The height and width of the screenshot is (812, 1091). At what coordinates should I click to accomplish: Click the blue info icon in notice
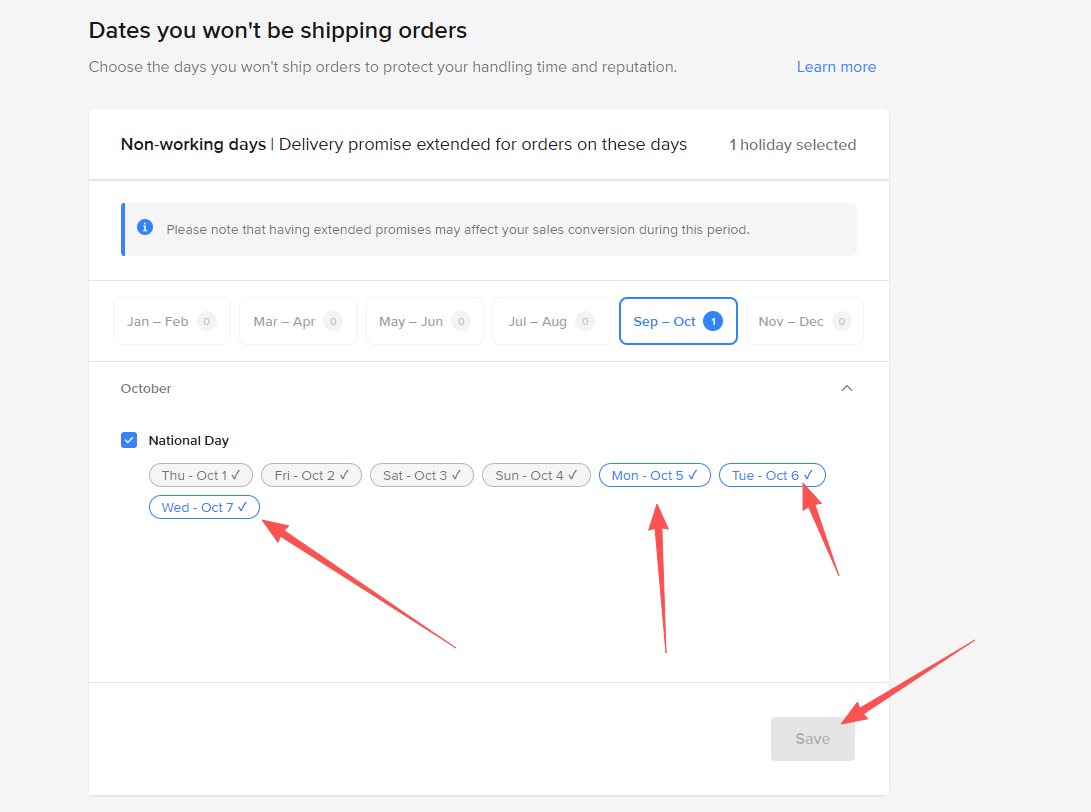click(145, 227)
